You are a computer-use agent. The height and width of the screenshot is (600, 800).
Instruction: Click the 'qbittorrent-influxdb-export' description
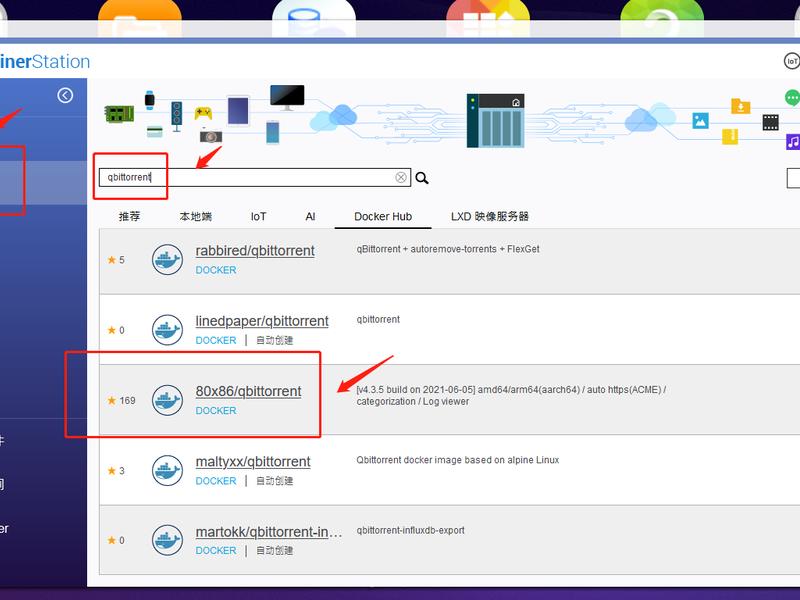click(411, 530)
